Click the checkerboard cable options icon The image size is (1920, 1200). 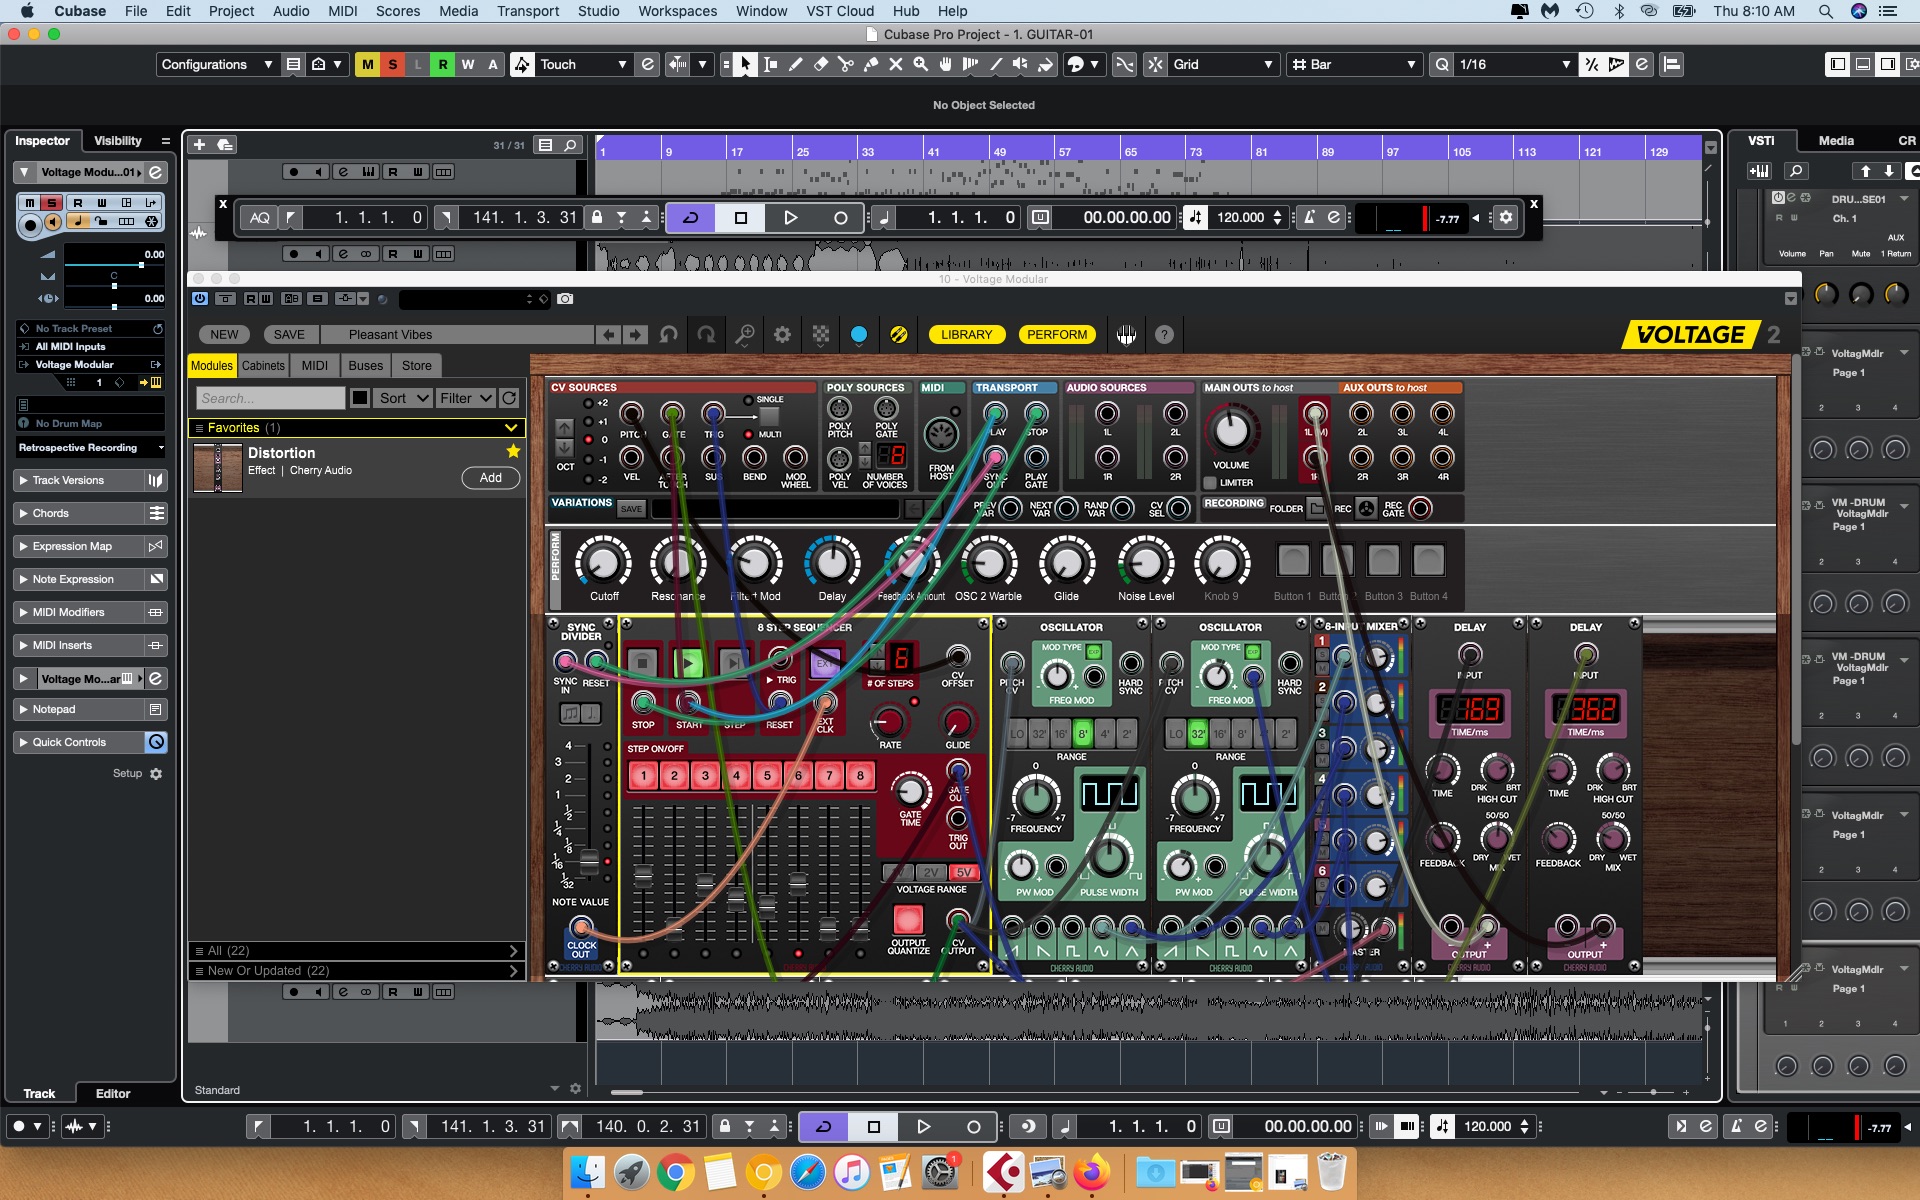click(821, 335)
